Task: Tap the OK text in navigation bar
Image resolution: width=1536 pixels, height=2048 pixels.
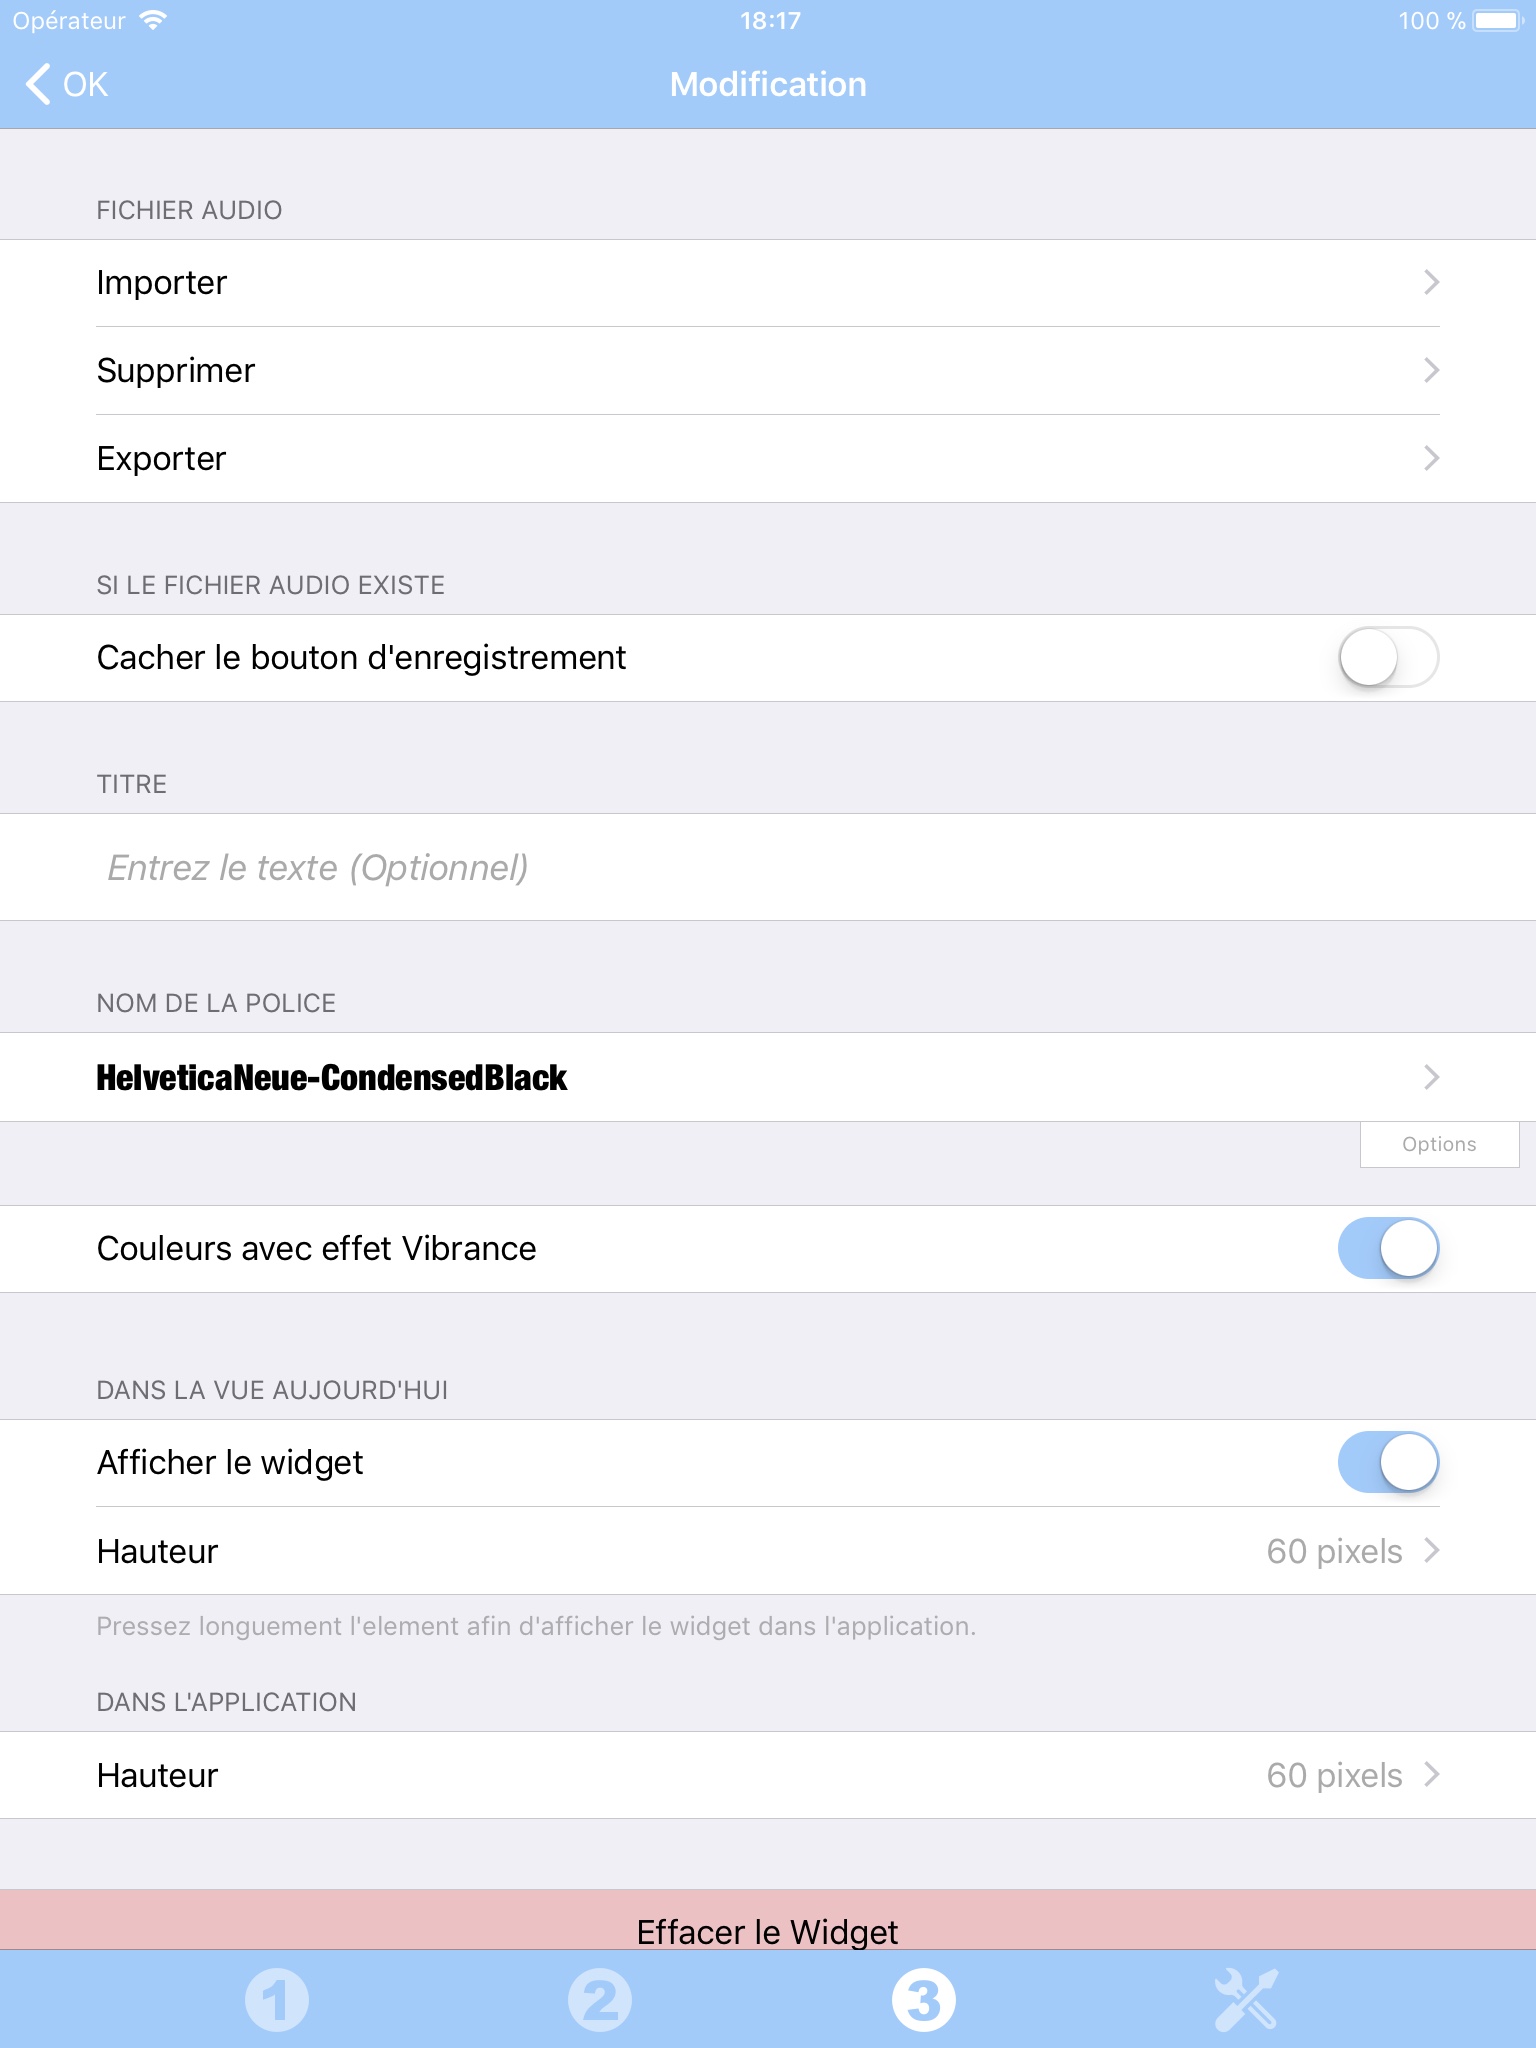Action: coord(86,84)
